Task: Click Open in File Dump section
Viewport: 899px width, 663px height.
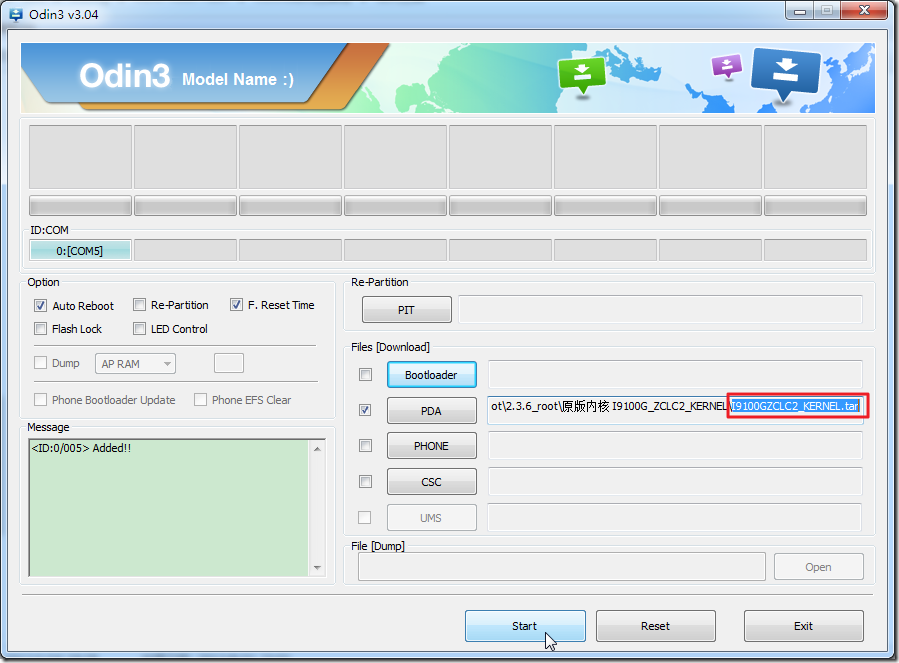Action: pos(818,567)
